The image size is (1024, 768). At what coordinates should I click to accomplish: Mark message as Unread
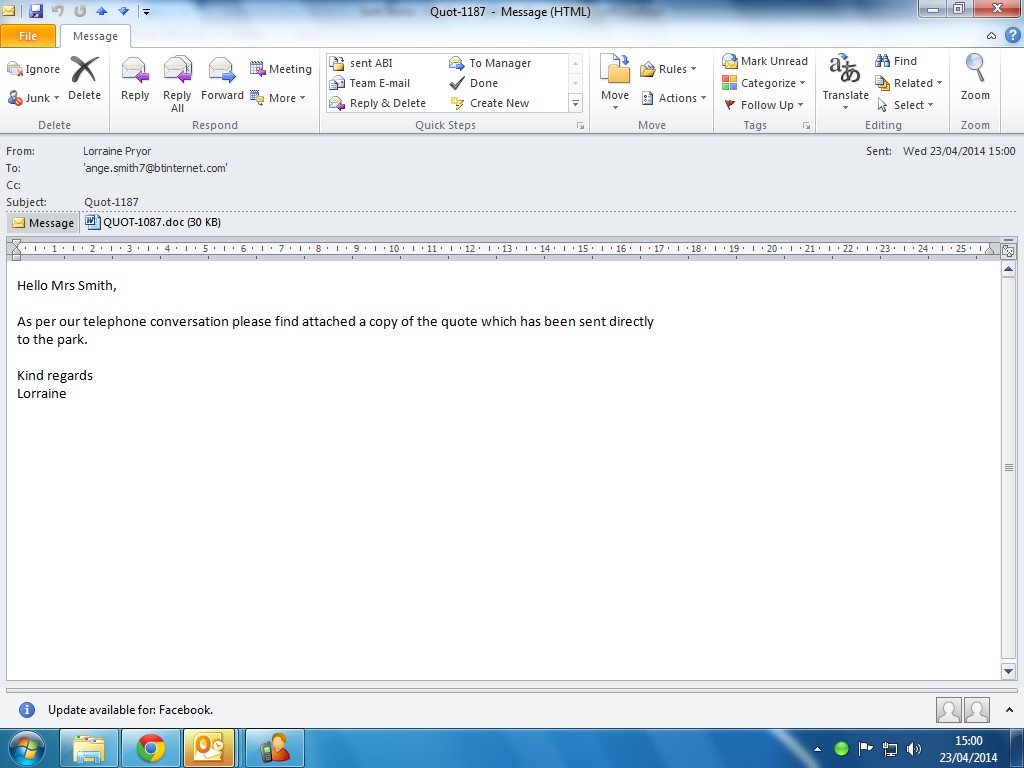point(765,61)
